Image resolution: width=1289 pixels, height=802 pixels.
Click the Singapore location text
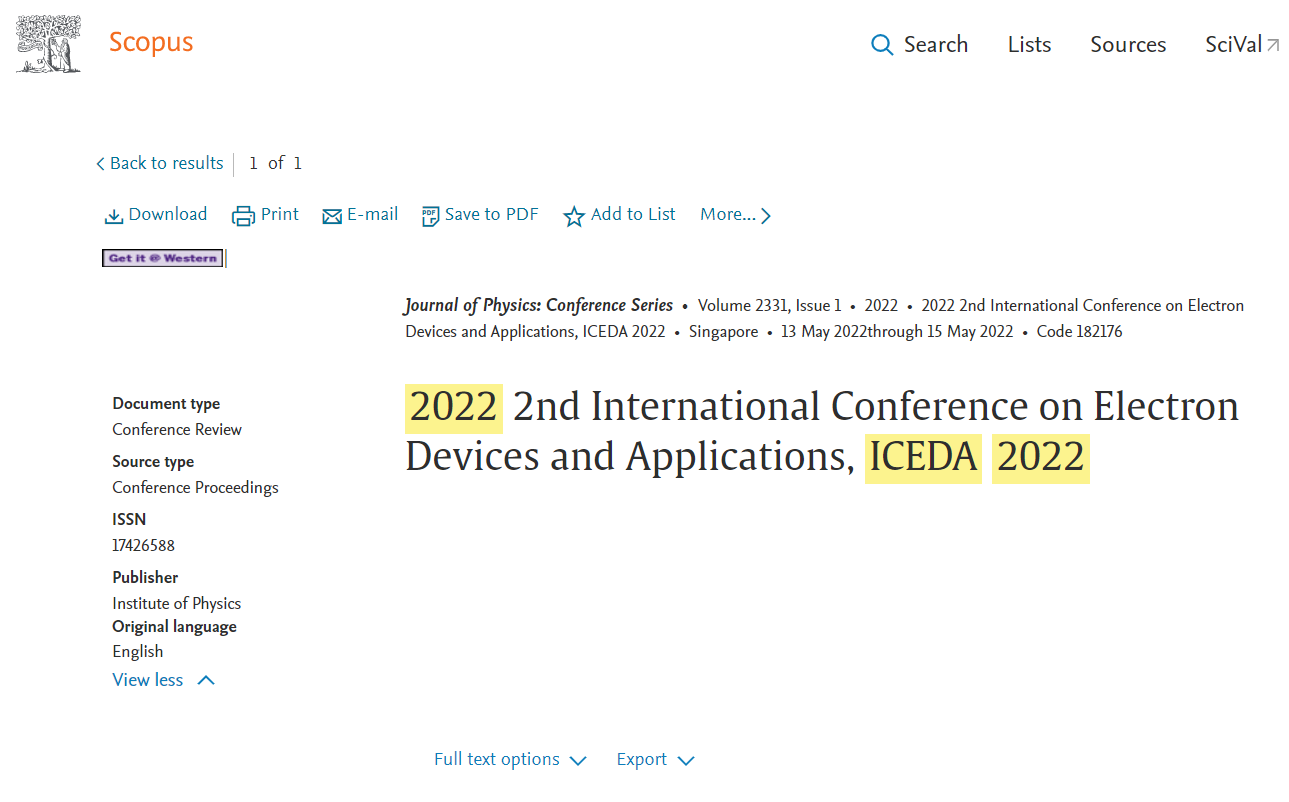[723, 332]
